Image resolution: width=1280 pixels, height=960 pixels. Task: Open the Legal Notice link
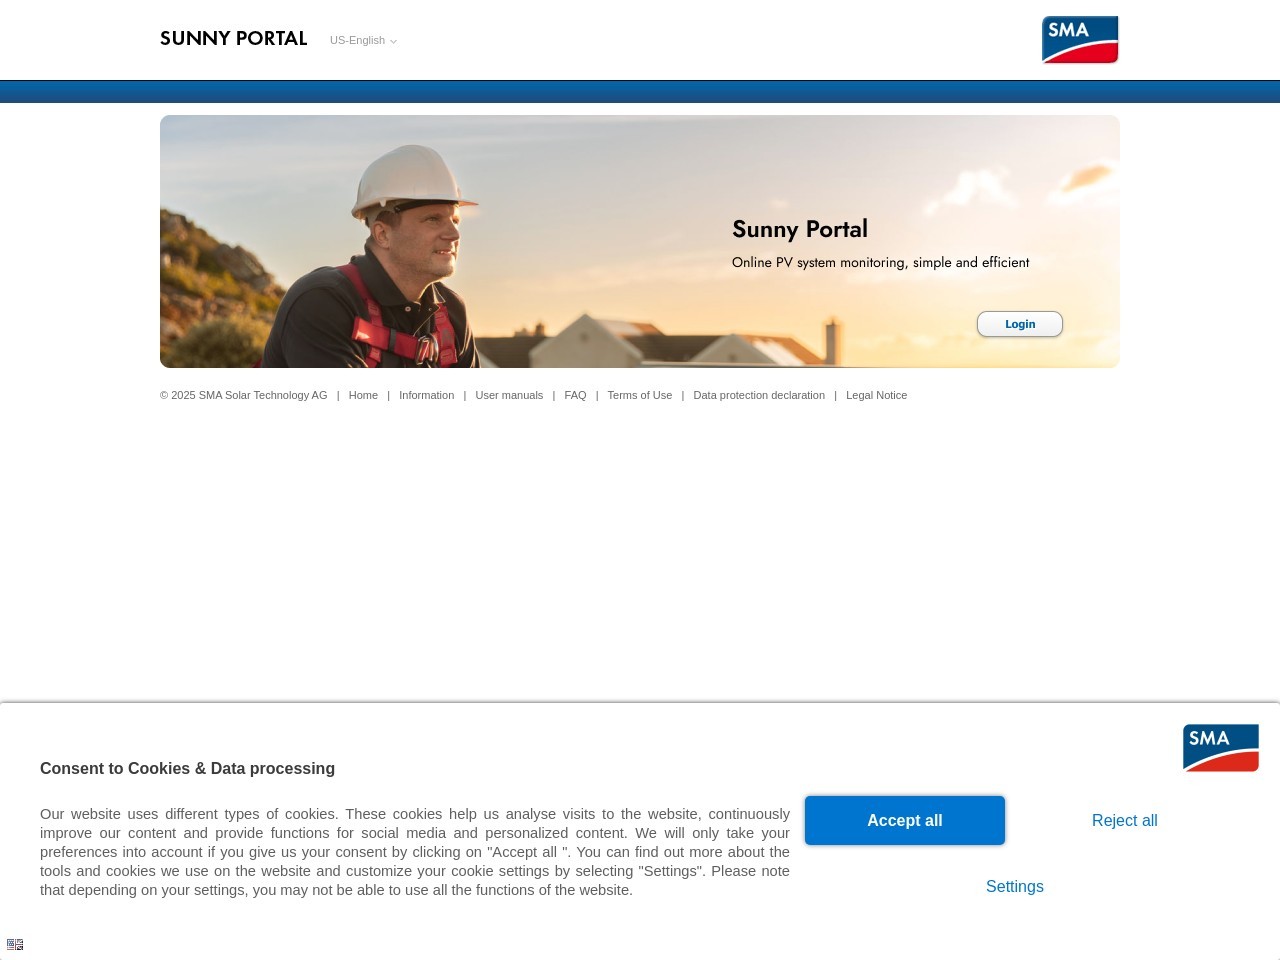(x=877, y=395)
